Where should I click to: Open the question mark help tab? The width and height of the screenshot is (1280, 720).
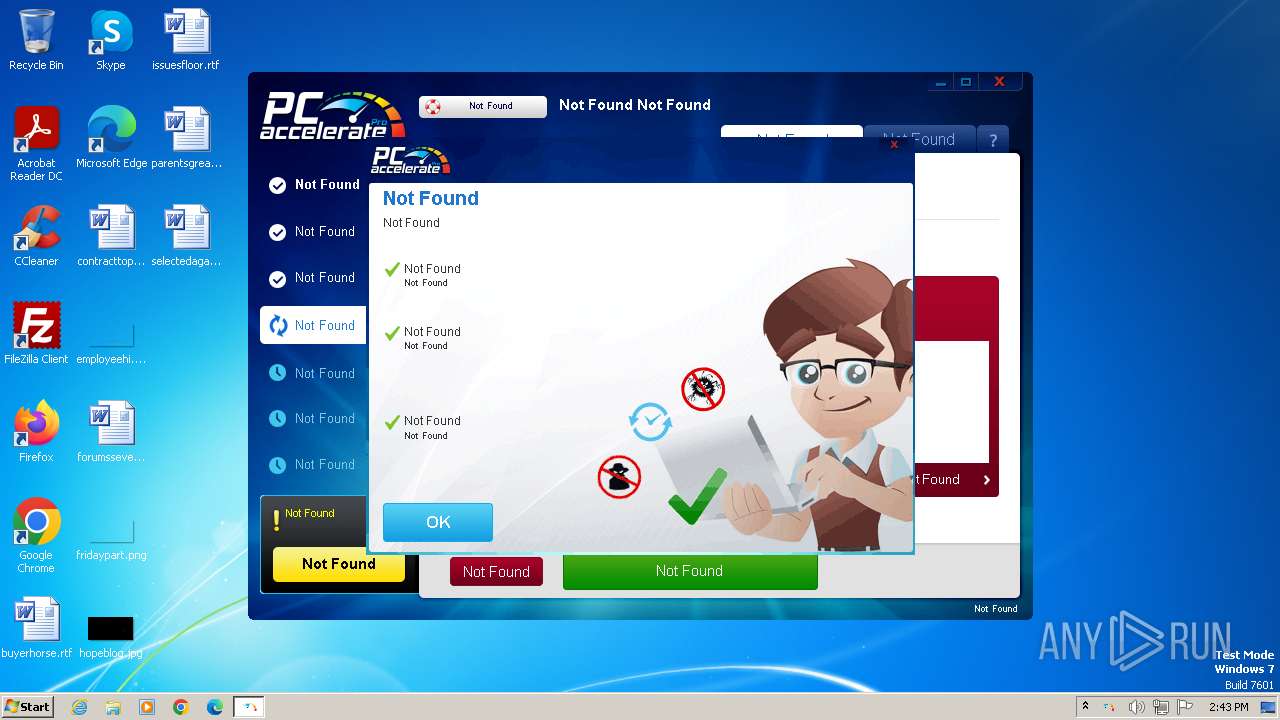pyautogui.click(x=993, y=140)
